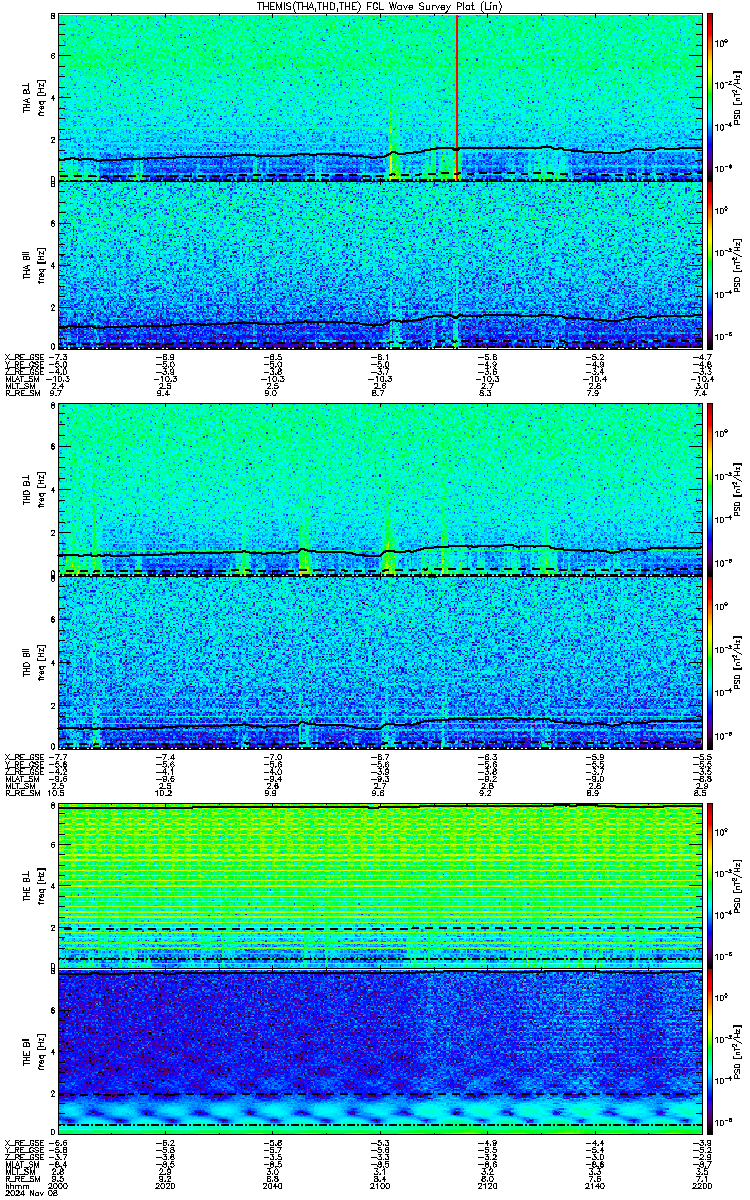Click the 'PSD [nT²/Hz]' label beside THE B∥ color bar
Image resolution: width=750 pixels, height=1200 pixels.
(738, 1052)
